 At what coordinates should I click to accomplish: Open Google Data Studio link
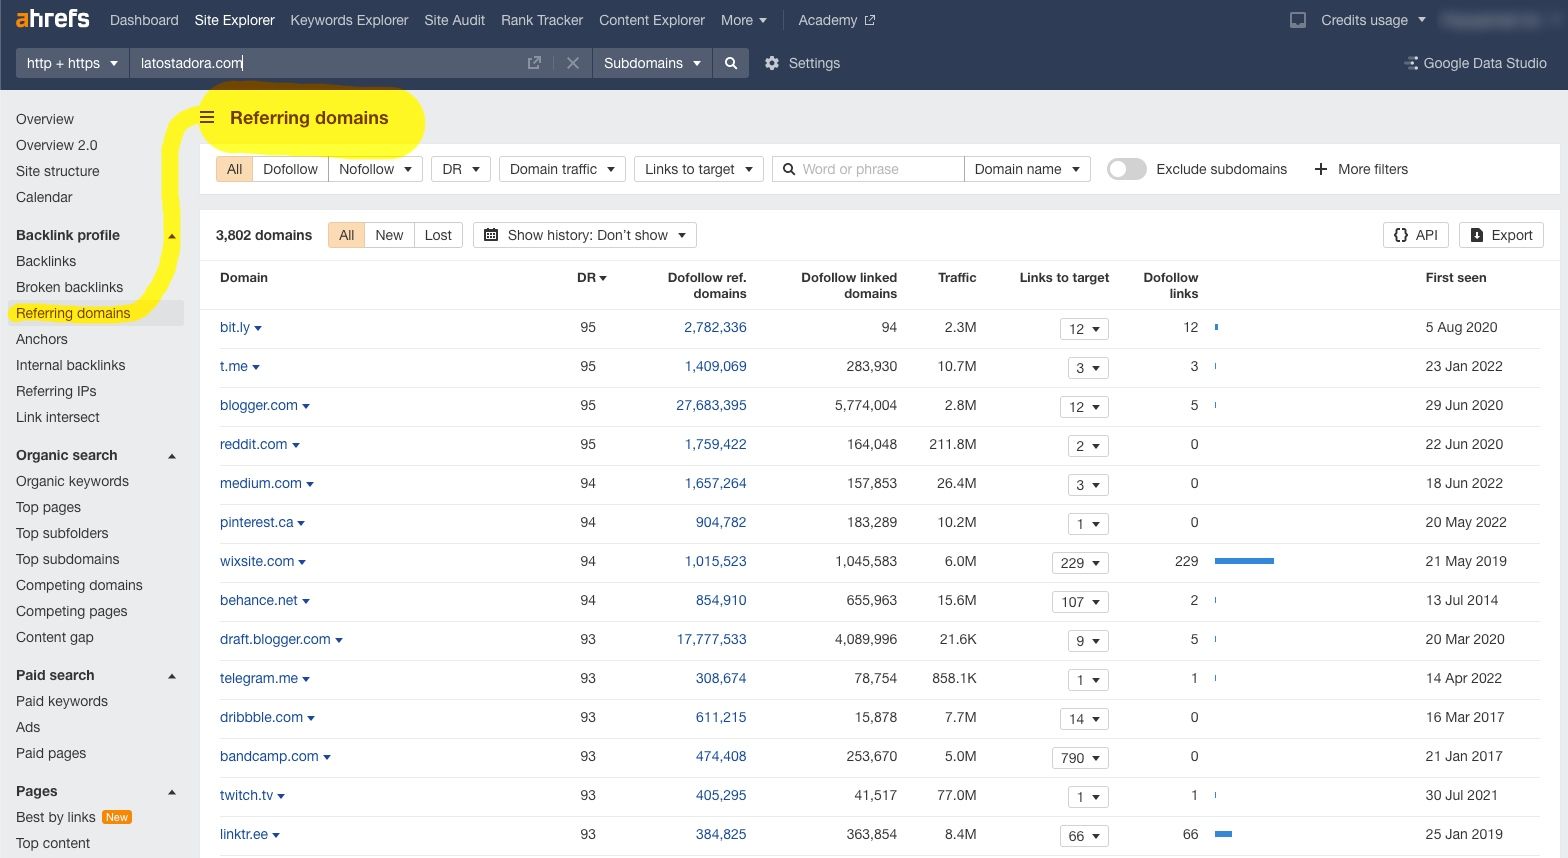[1475, 63]
